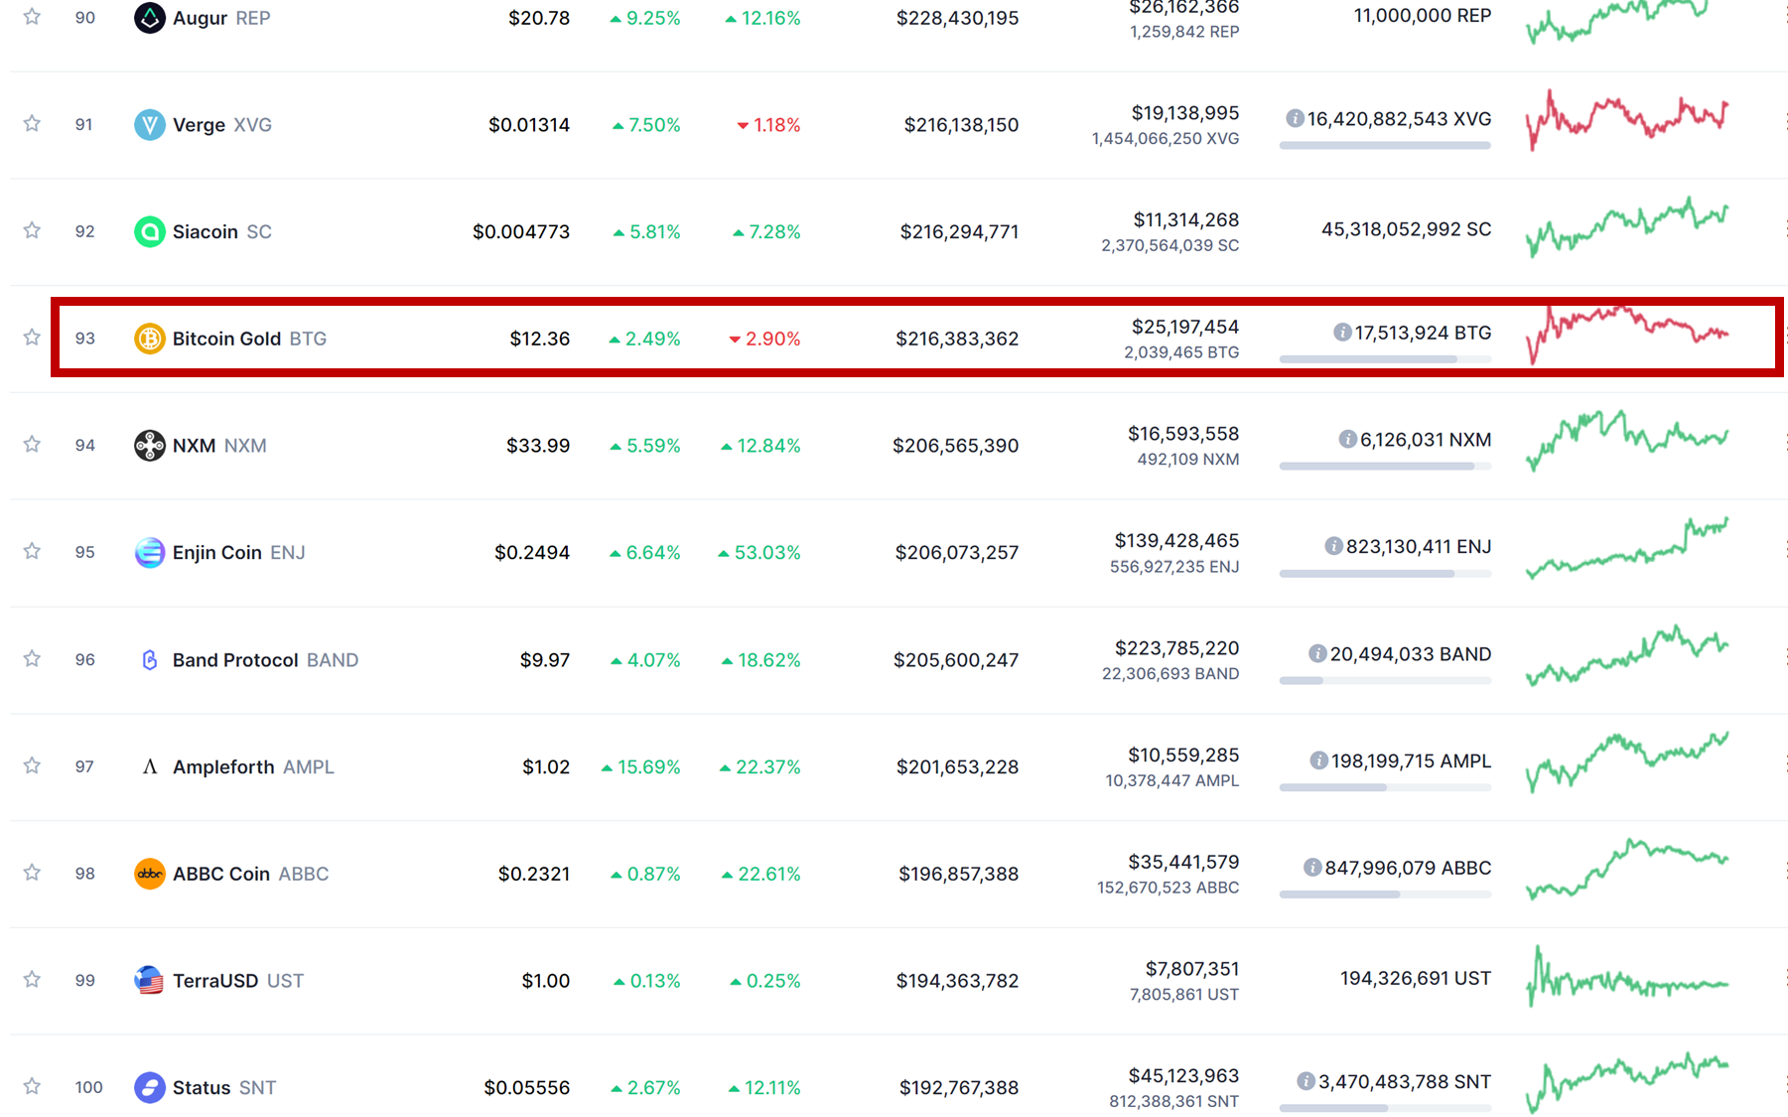The image size is (1788, 1117).
Task: Toggle the watchlist star for Status
Action: pyautogui.click(x=32, y=1086)
